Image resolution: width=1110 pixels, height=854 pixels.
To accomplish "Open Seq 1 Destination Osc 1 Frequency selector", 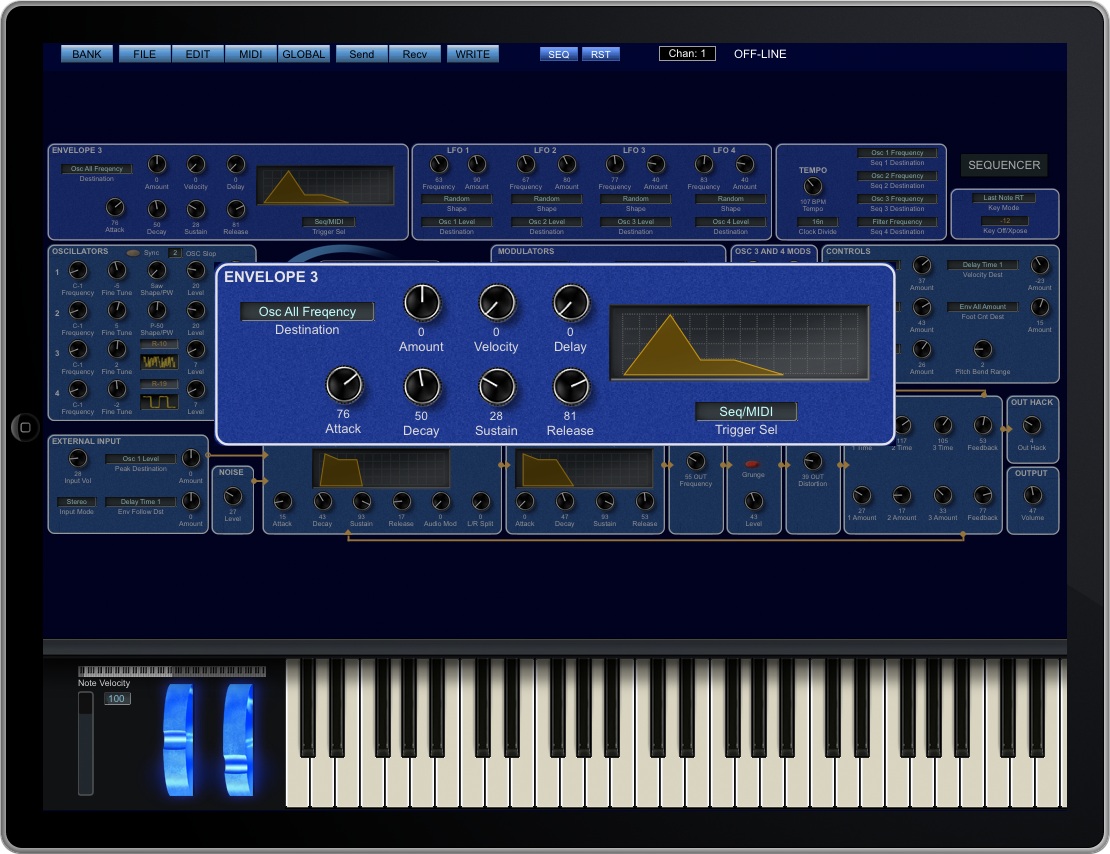I will pos(897,153).
